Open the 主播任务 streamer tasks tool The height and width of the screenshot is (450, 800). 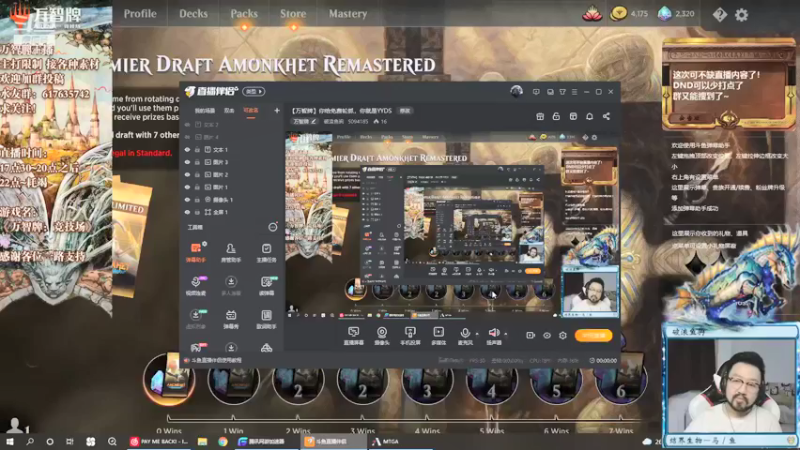(266, 253)
